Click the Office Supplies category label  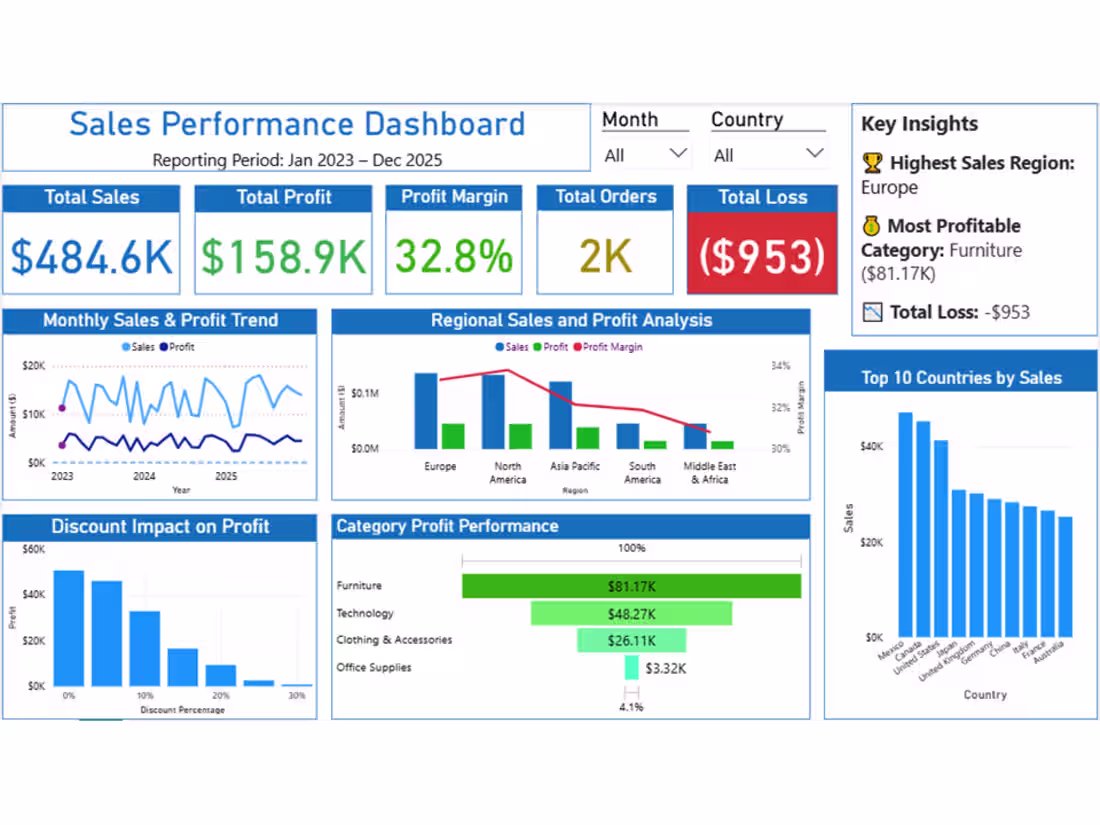coord(374,667)
